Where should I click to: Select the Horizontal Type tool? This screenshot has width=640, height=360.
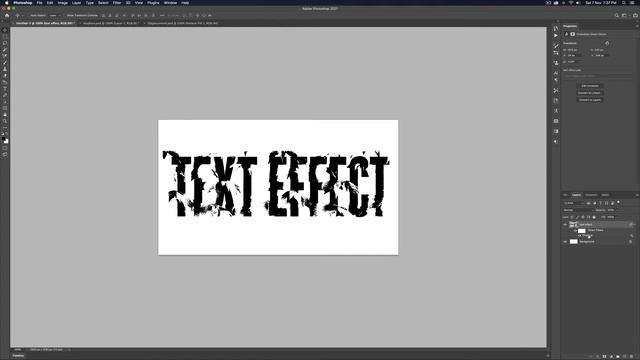5,89
